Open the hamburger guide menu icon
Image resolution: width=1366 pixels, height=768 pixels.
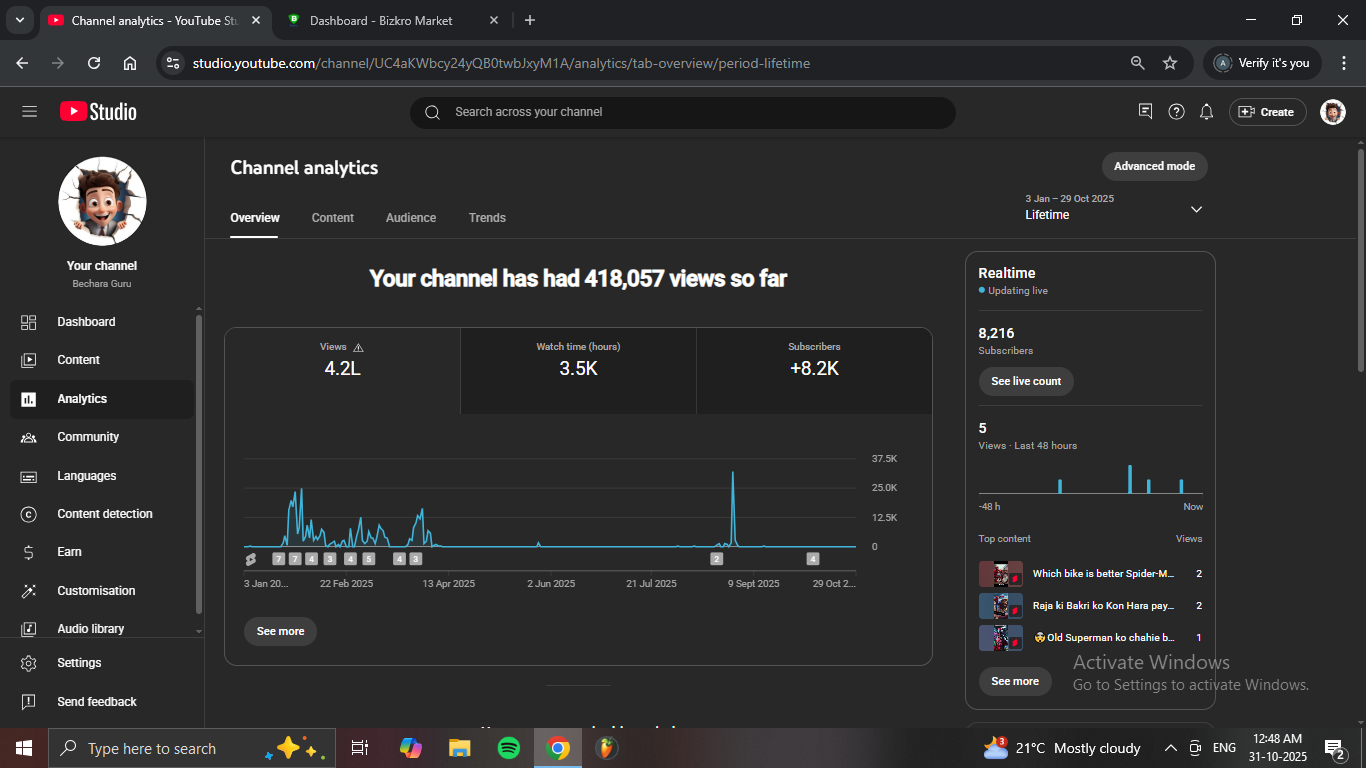click(29, 112)
